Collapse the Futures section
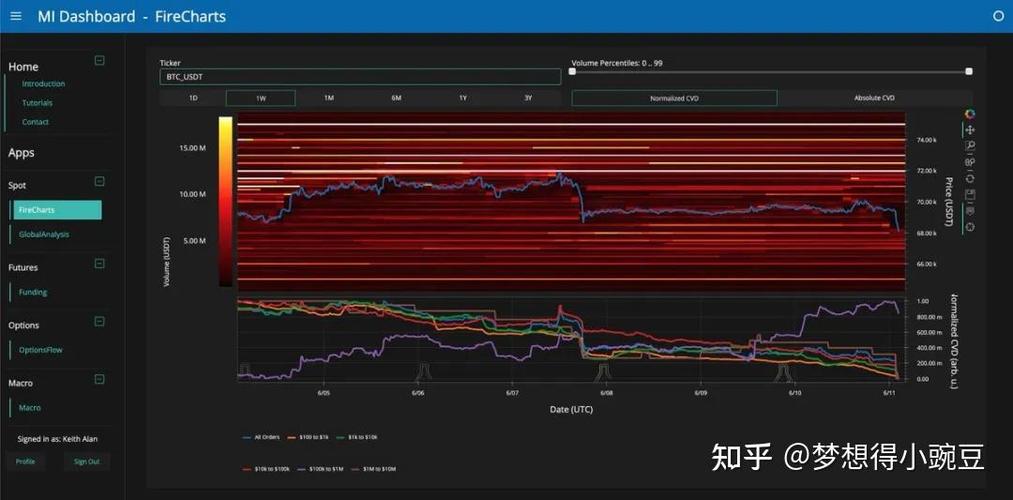Image resolution: width=1013 pixels, height=500 pixels. [x=99, y=263]
